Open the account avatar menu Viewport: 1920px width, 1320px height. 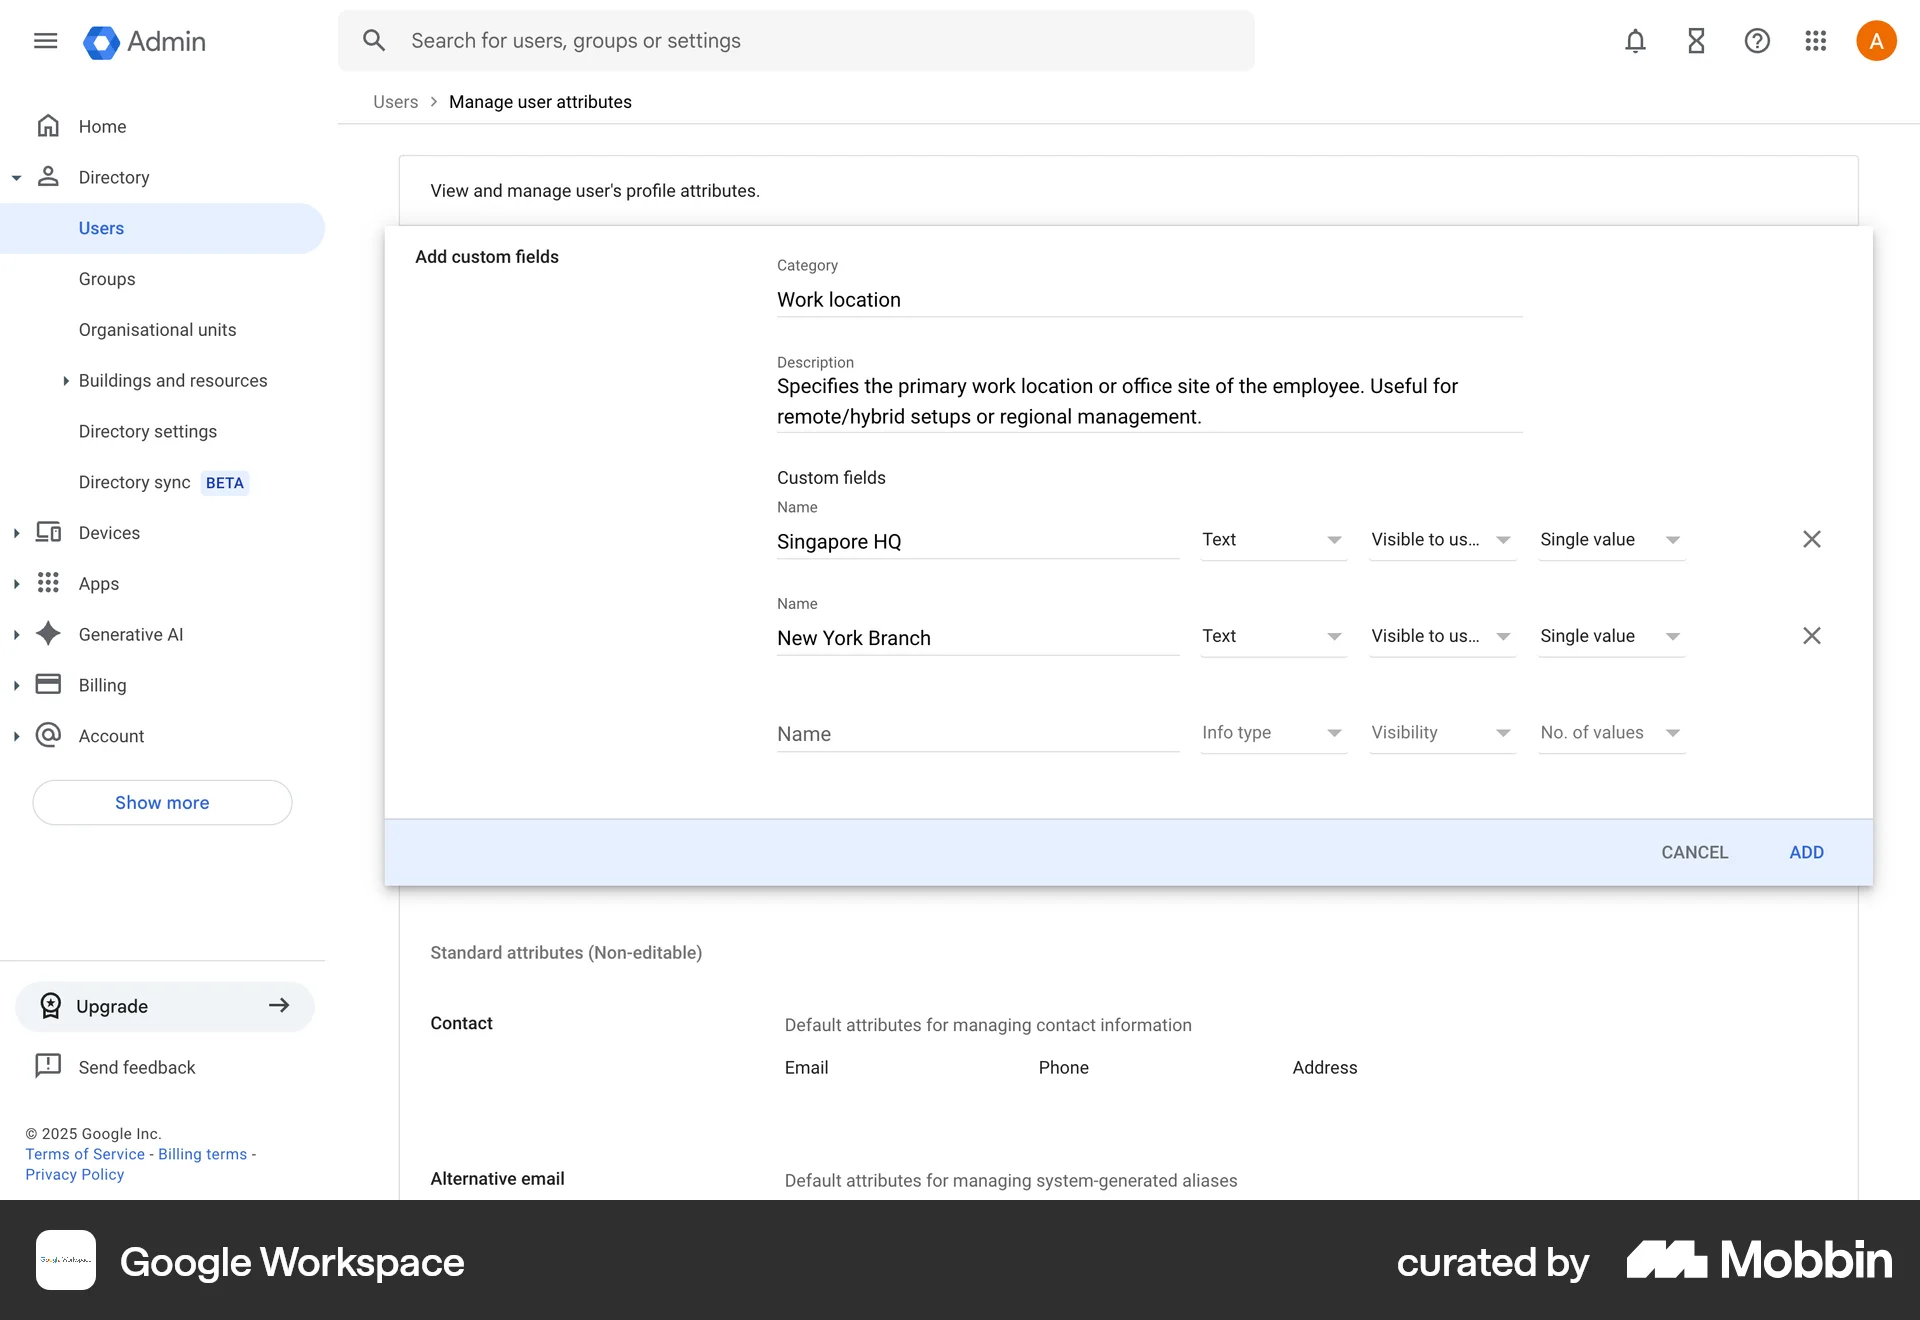coord(1876,40)
